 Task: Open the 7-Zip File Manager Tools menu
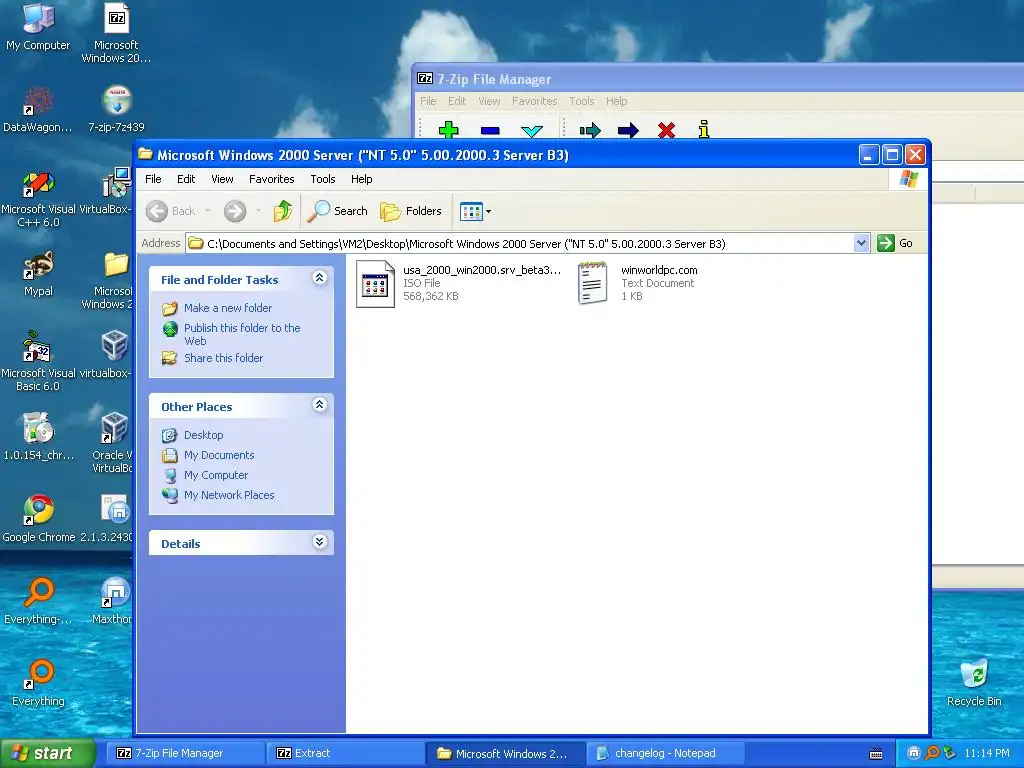(x=581, y=101)
